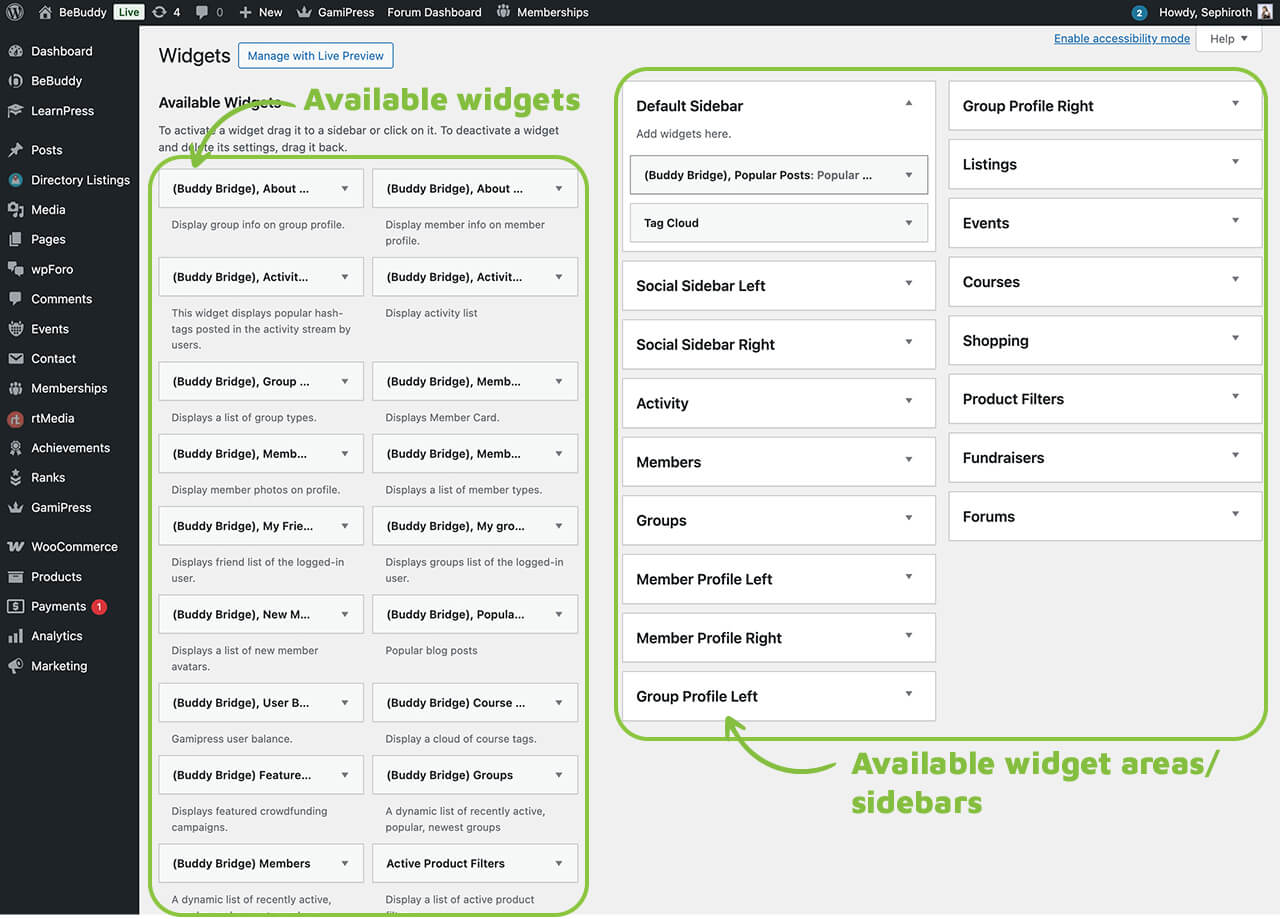The height and width of the screenshot is (919, 1280).
Task: Click the updates icon showing 4
Action: (x=160, y=12)
